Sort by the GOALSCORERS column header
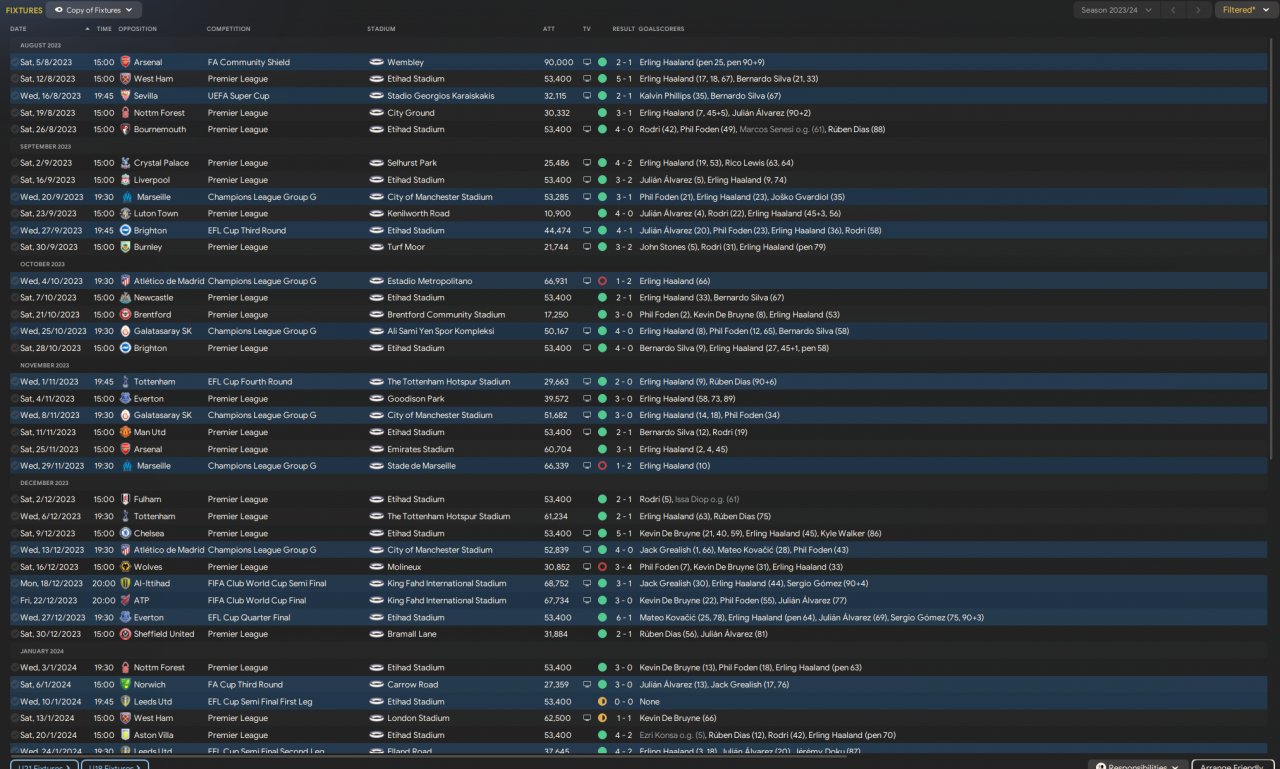The image size is (1280, 769). pyautogui.click(x=661, y=29)
